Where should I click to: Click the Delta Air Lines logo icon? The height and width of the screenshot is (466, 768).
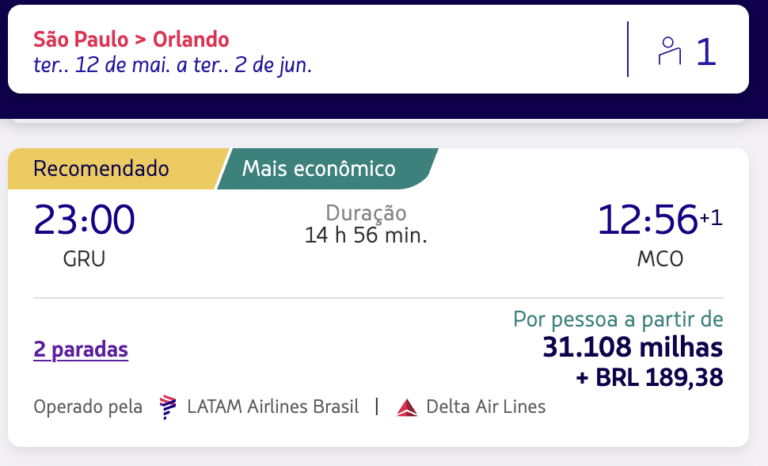point(407,407)
